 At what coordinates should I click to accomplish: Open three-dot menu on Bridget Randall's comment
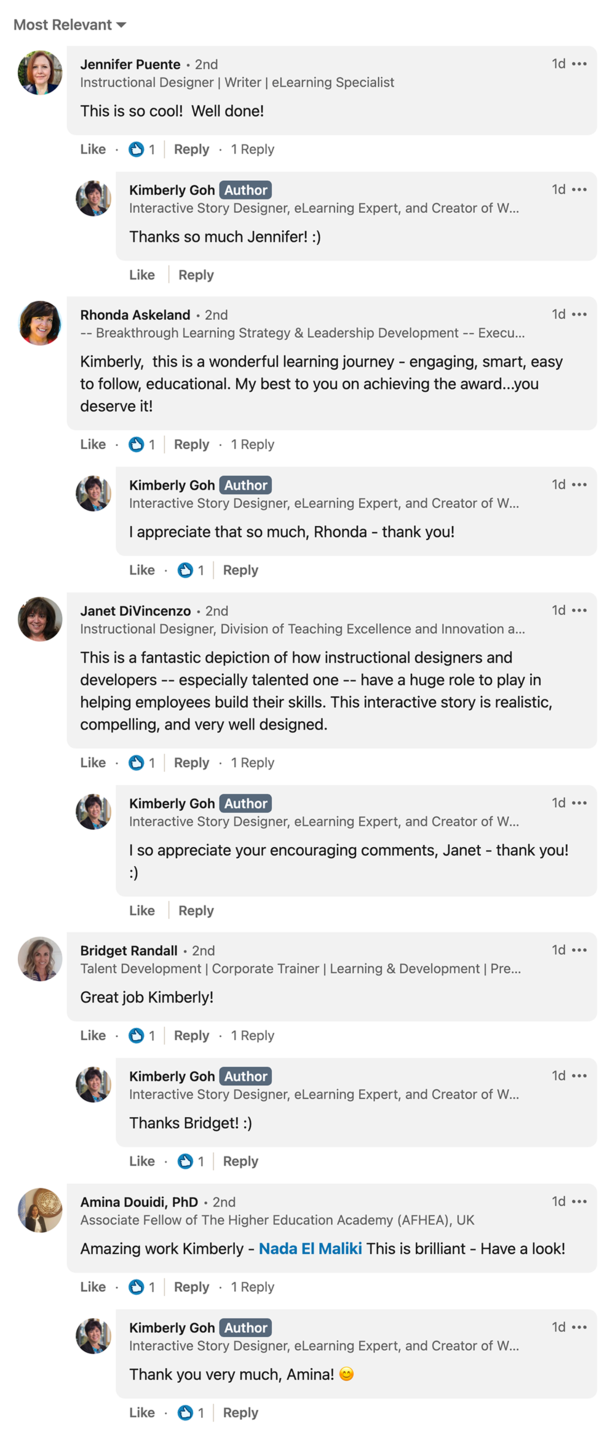[579, 950]
